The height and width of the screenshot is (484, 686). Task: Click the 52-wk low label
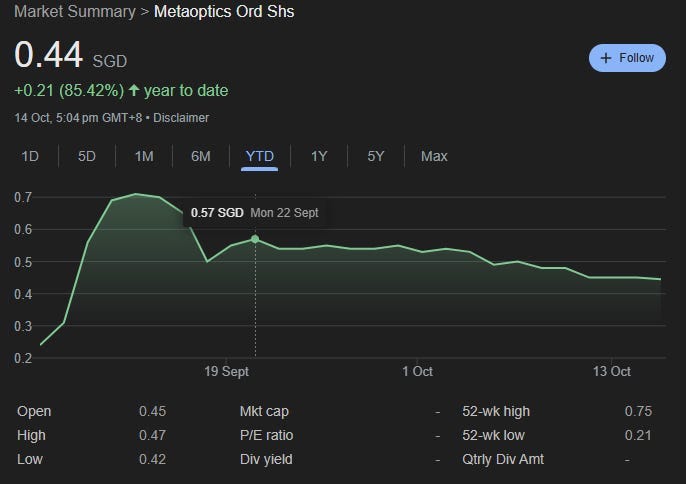(494, 435)
